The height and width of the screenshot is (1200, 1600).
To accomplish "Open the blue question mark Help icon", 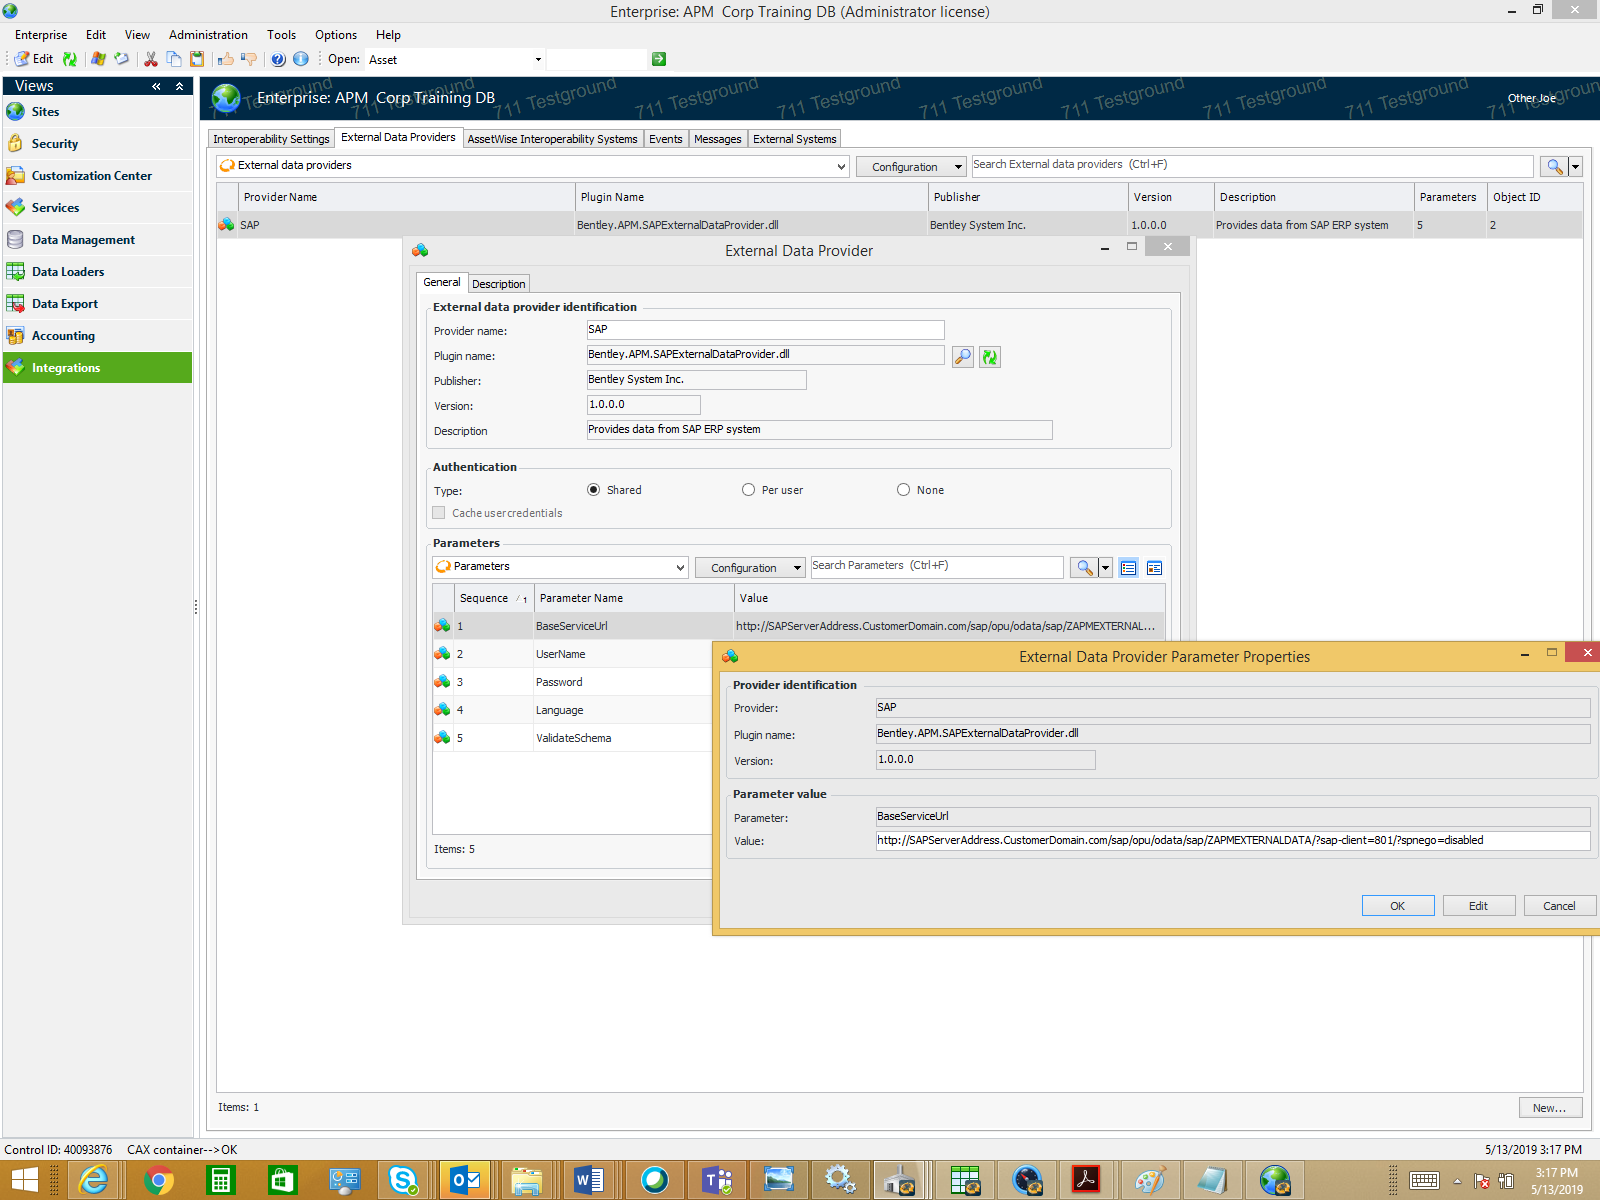I will (x=278, y=59).
